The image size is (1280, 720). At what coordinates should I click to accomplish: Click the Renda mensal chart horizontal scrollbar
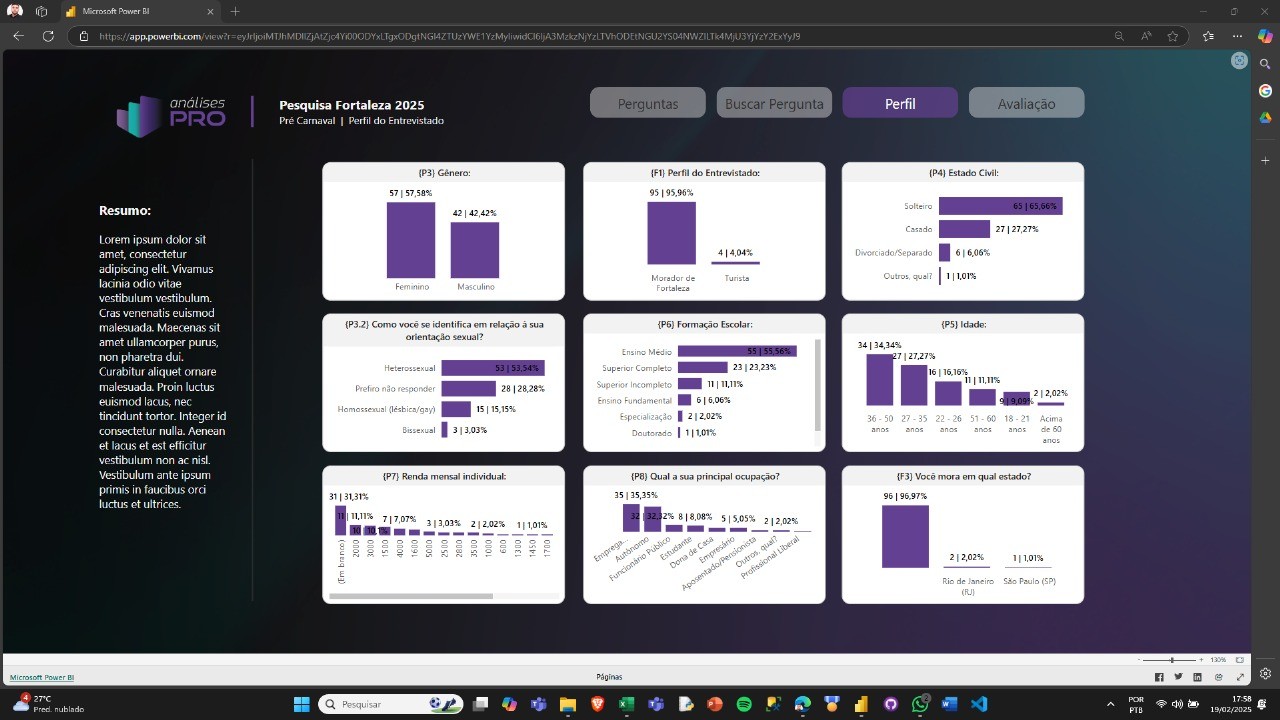coord(410,596)
